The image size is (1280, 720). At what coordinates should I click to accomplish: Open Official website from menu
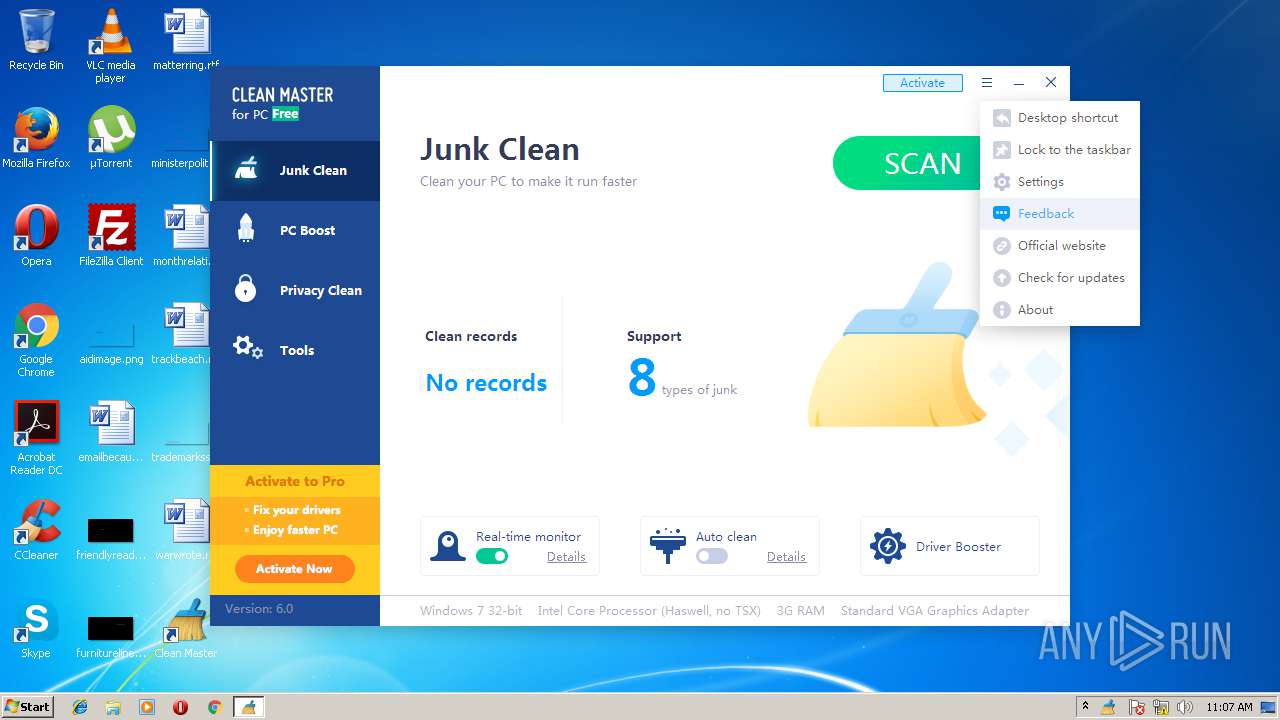pos(1060,246)
